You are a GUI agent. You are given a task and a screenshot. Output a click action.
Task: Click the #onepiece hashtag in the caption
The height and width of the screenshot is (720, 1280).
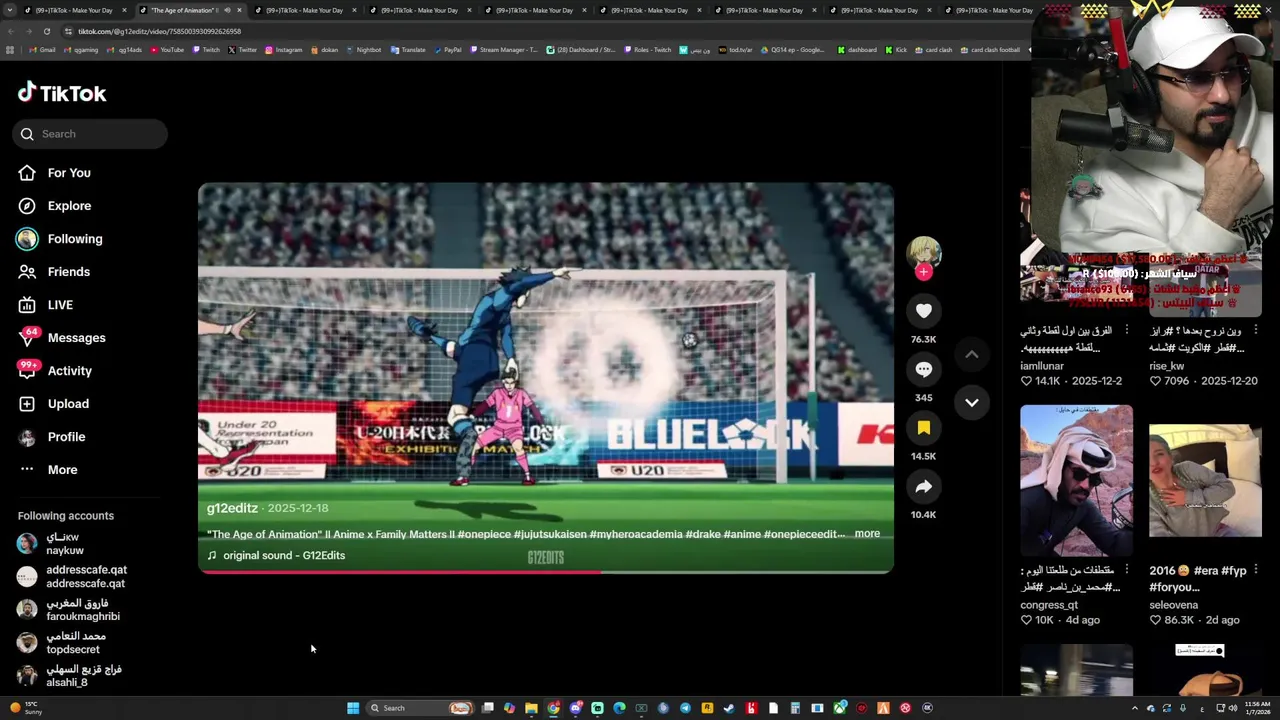point(483,534)
